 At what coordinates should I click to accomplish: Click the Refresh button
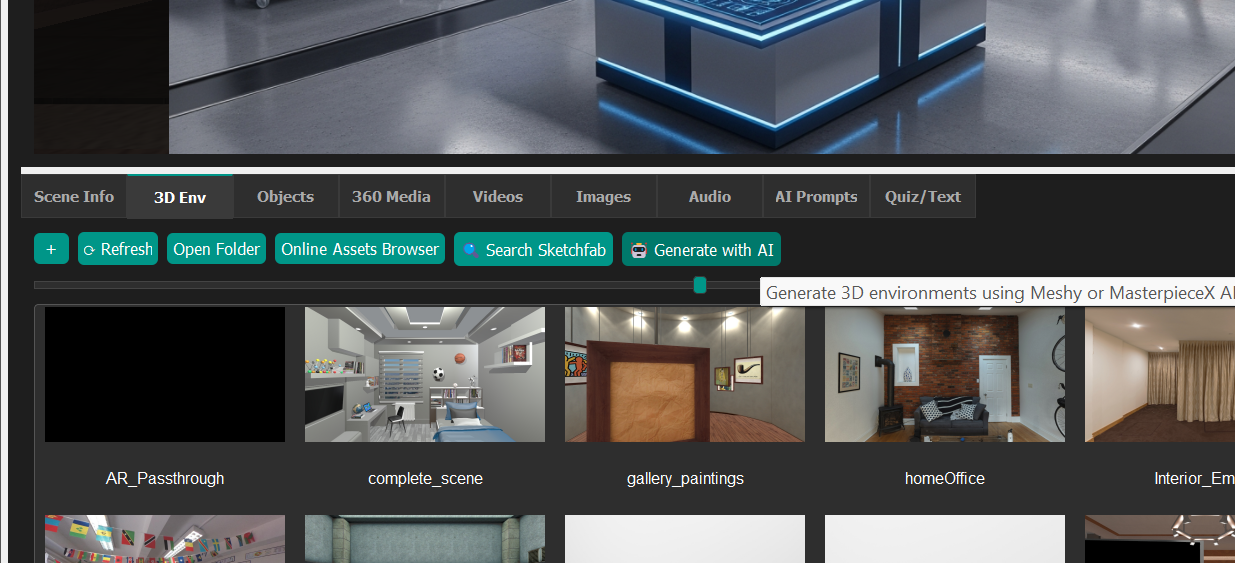[118, 249]
